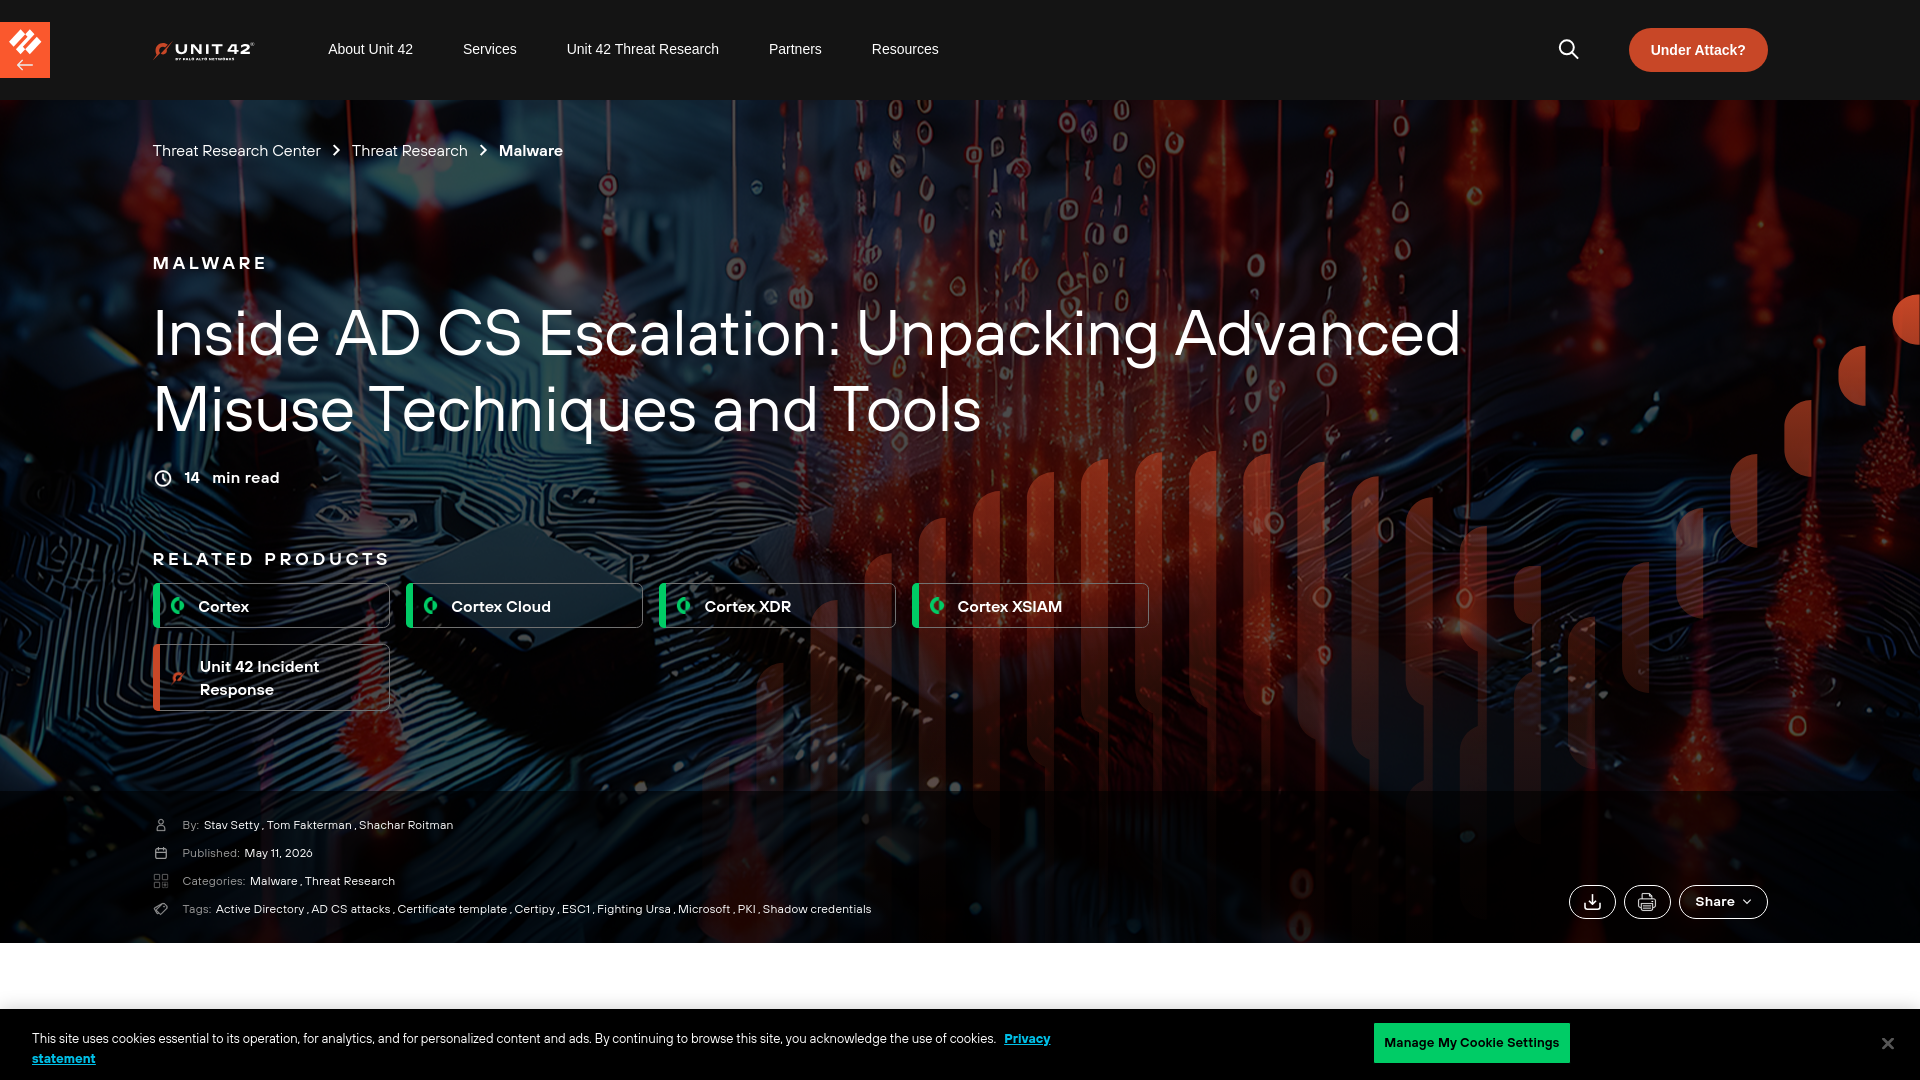Open author Shachar Roitman's page
This screenshot has height=1080, width=1920.
tap(406, 825)
